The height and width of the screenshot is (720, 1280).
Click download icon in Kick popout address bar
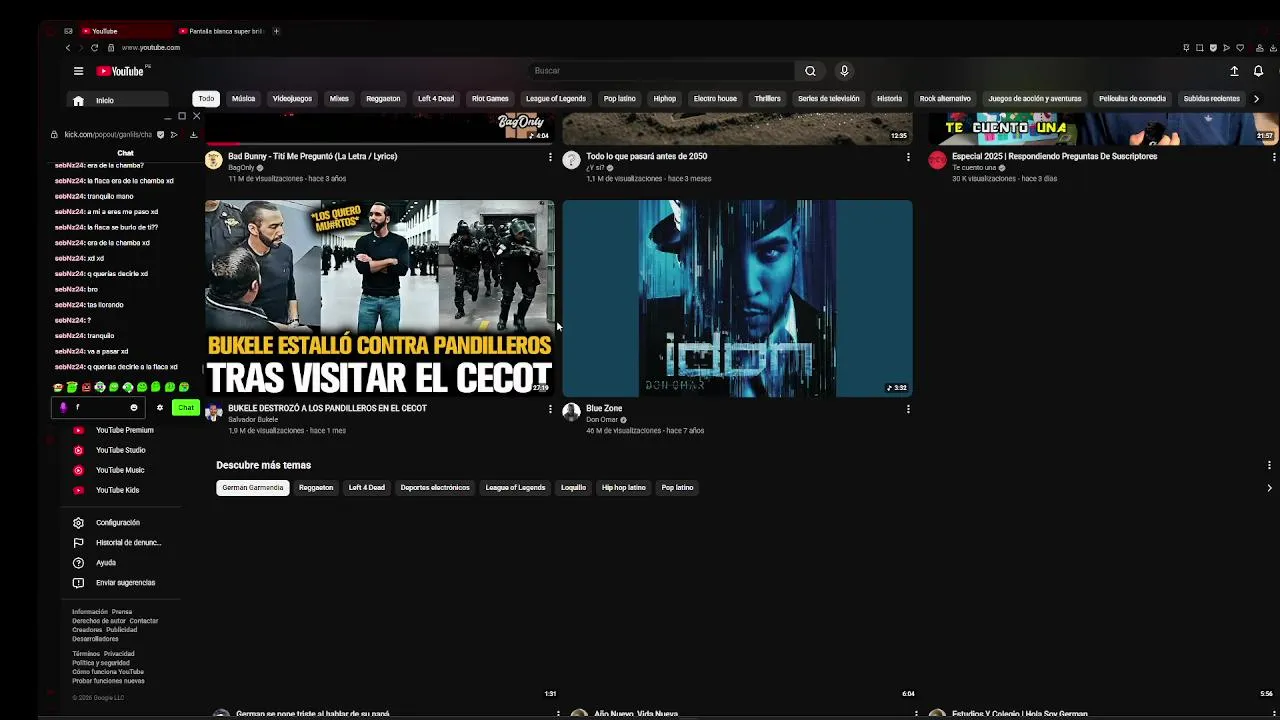pyautogui.click(x=193, y=134)
